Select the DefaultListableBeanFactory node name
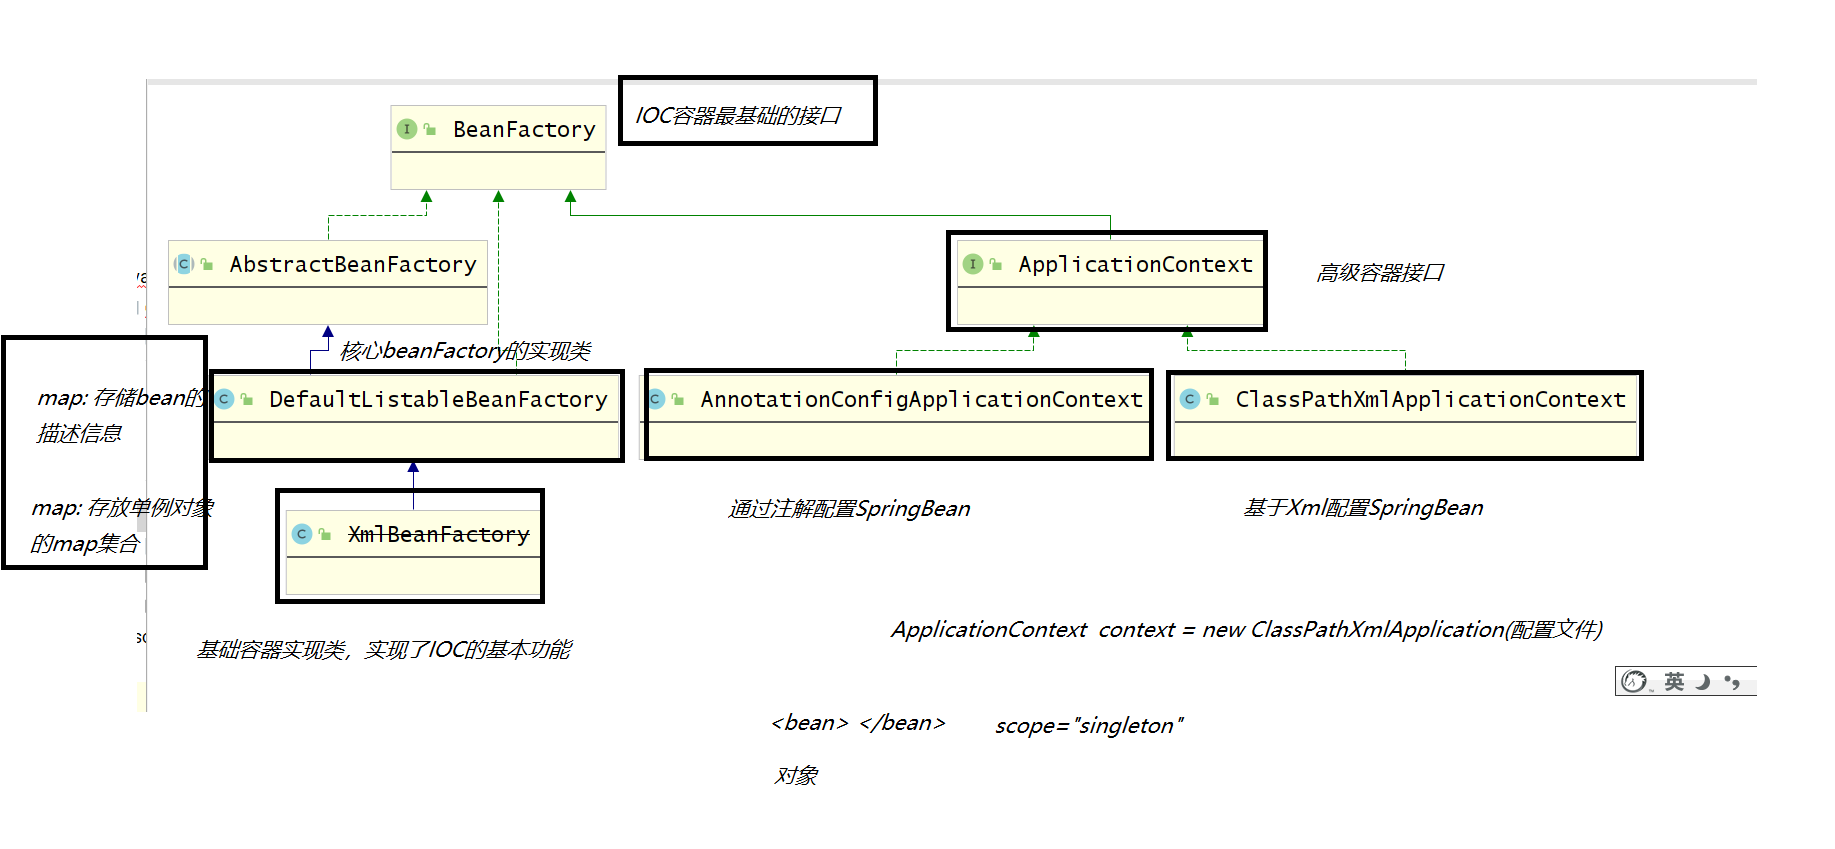The image size is (1835, 849). coord(438,399)
